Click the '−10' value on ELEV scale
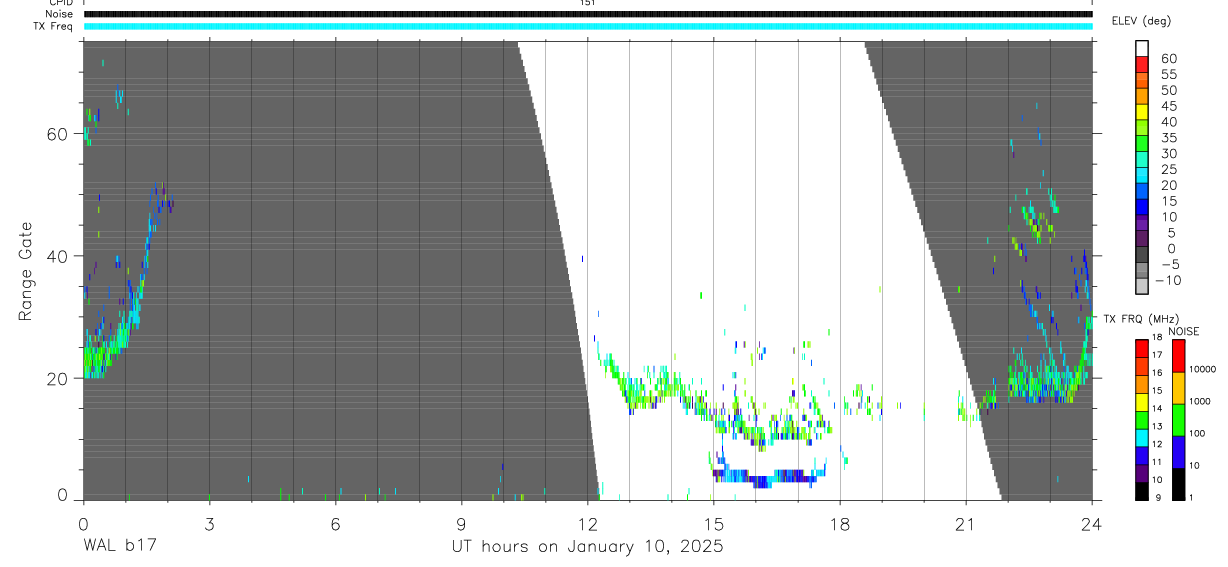The height and width of the screenshot is (567, 1228). click(1167, 281)
